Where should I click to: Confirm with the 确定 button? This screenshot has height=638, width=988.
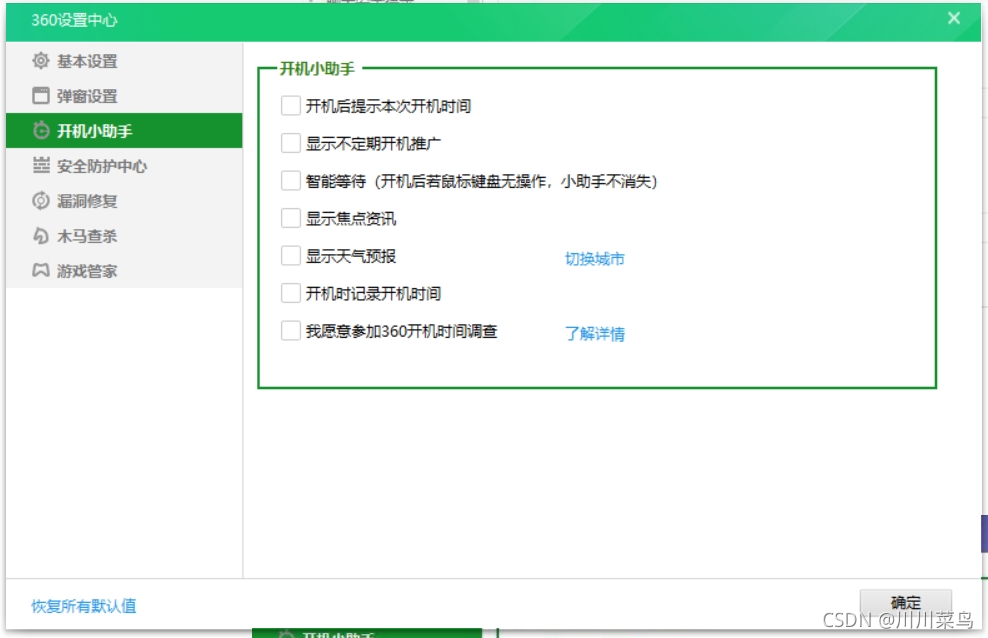[905, 603]
